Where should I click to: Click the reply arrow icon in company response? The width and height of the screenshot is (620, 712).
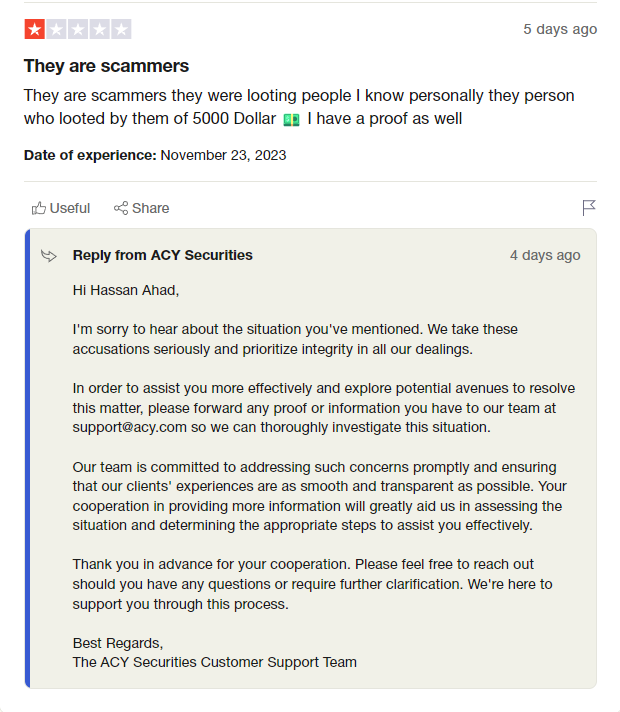[x=49, y=256]
